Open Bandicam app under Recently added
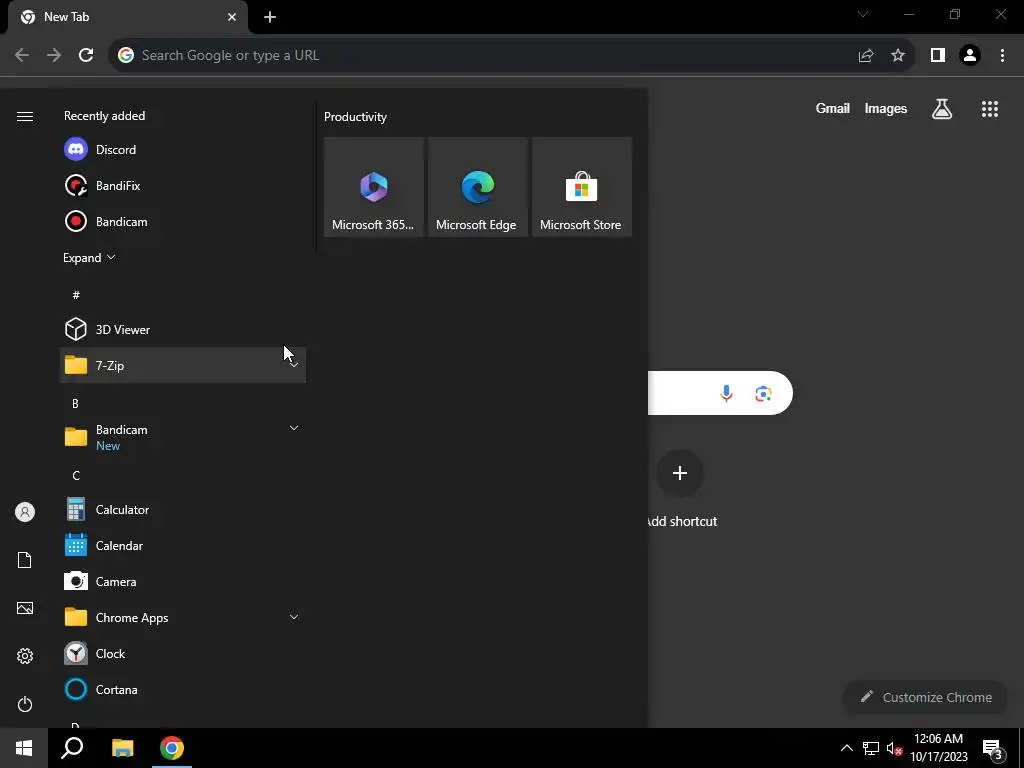This screenshot has height=768, width=1024. [183, 221]
